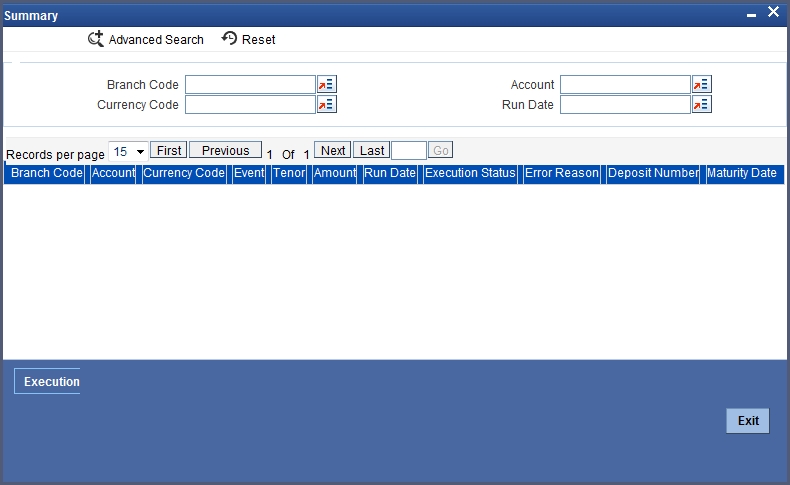
Task: Focus the Currency Code input field
Action: [250, 104]
